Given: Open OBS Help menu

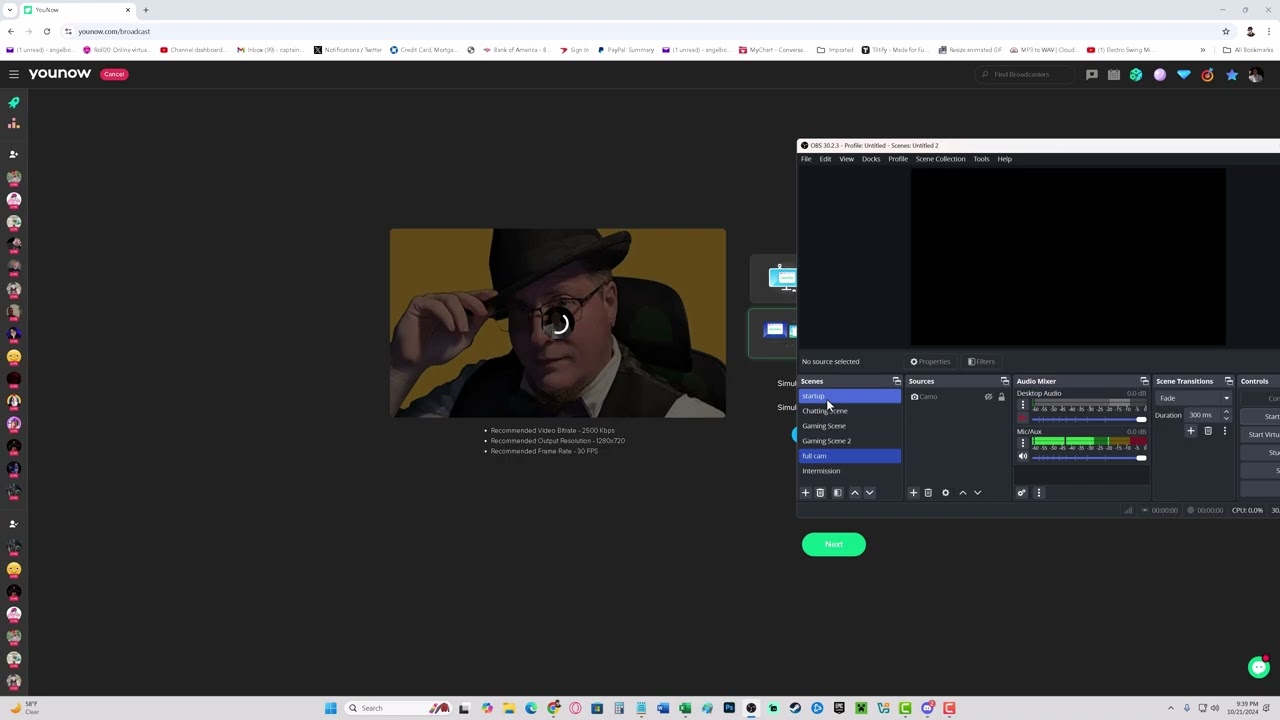Looking at the screenshot, I should point(1004,159).
